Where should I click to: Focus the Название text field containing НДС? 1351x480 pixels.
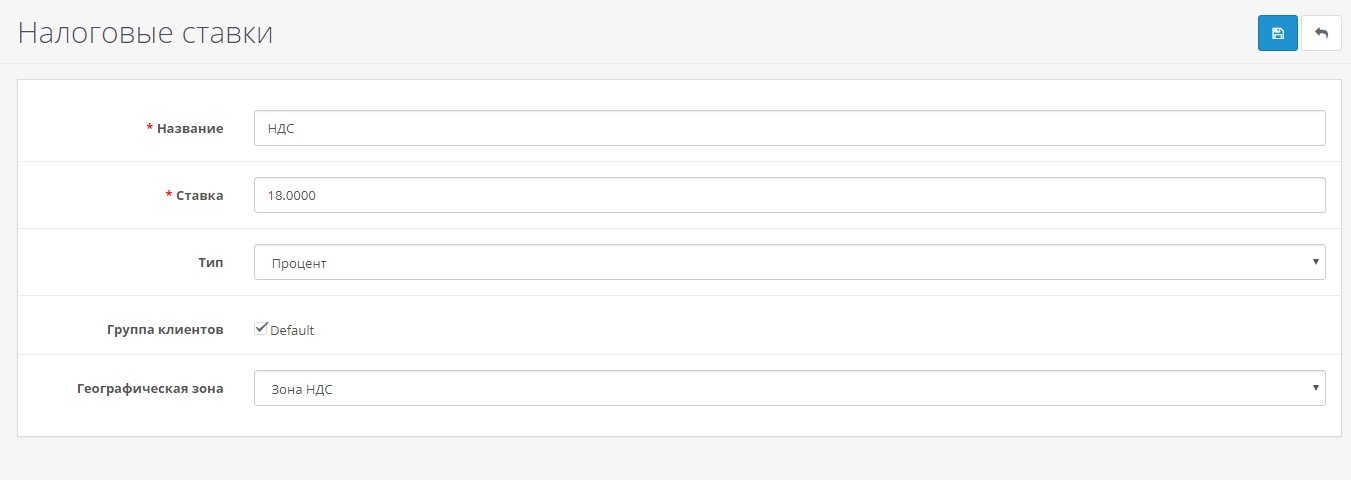[x=789, y=128]
